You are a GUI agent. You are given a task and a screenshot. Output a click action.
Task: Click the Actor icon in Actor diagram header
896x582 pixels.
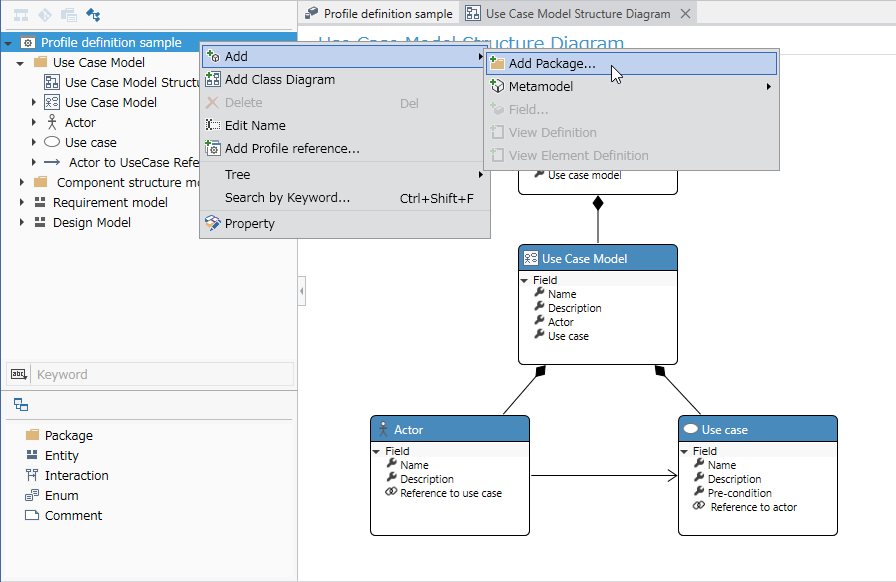(x=383, y=429)
